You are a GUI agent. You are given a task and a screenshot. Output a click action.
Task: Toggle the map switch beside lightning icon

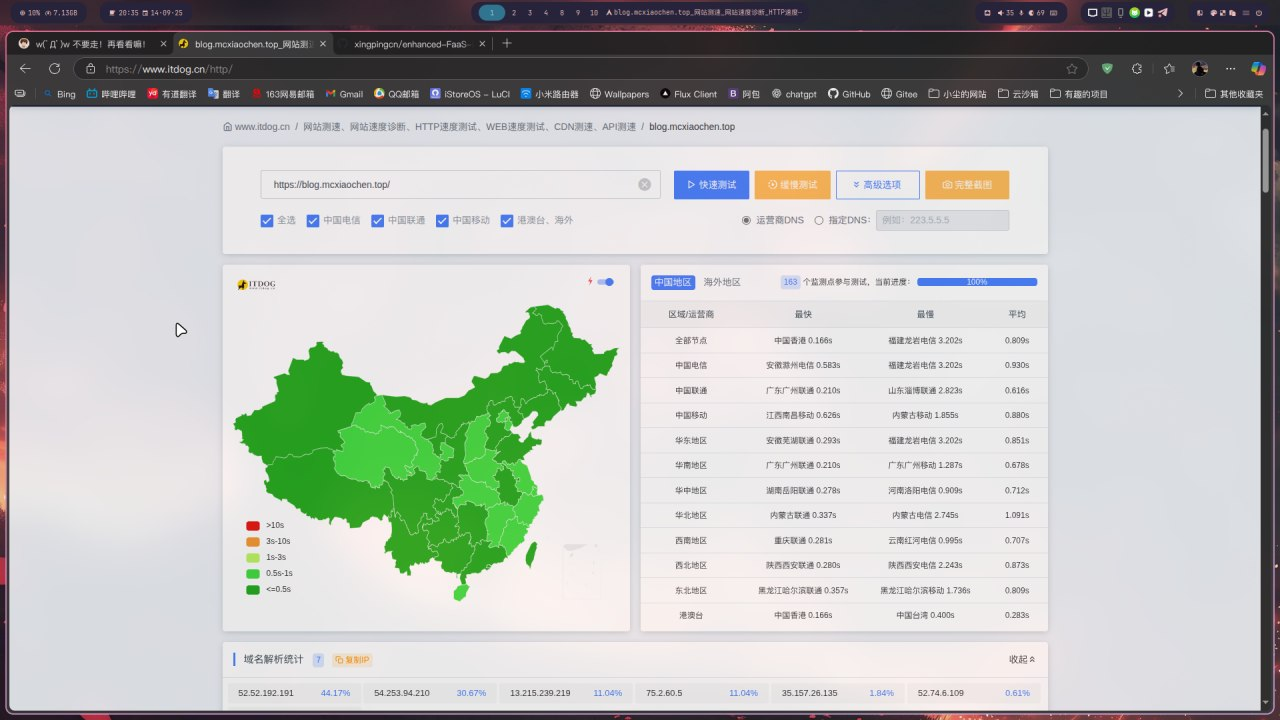[605, 282]
